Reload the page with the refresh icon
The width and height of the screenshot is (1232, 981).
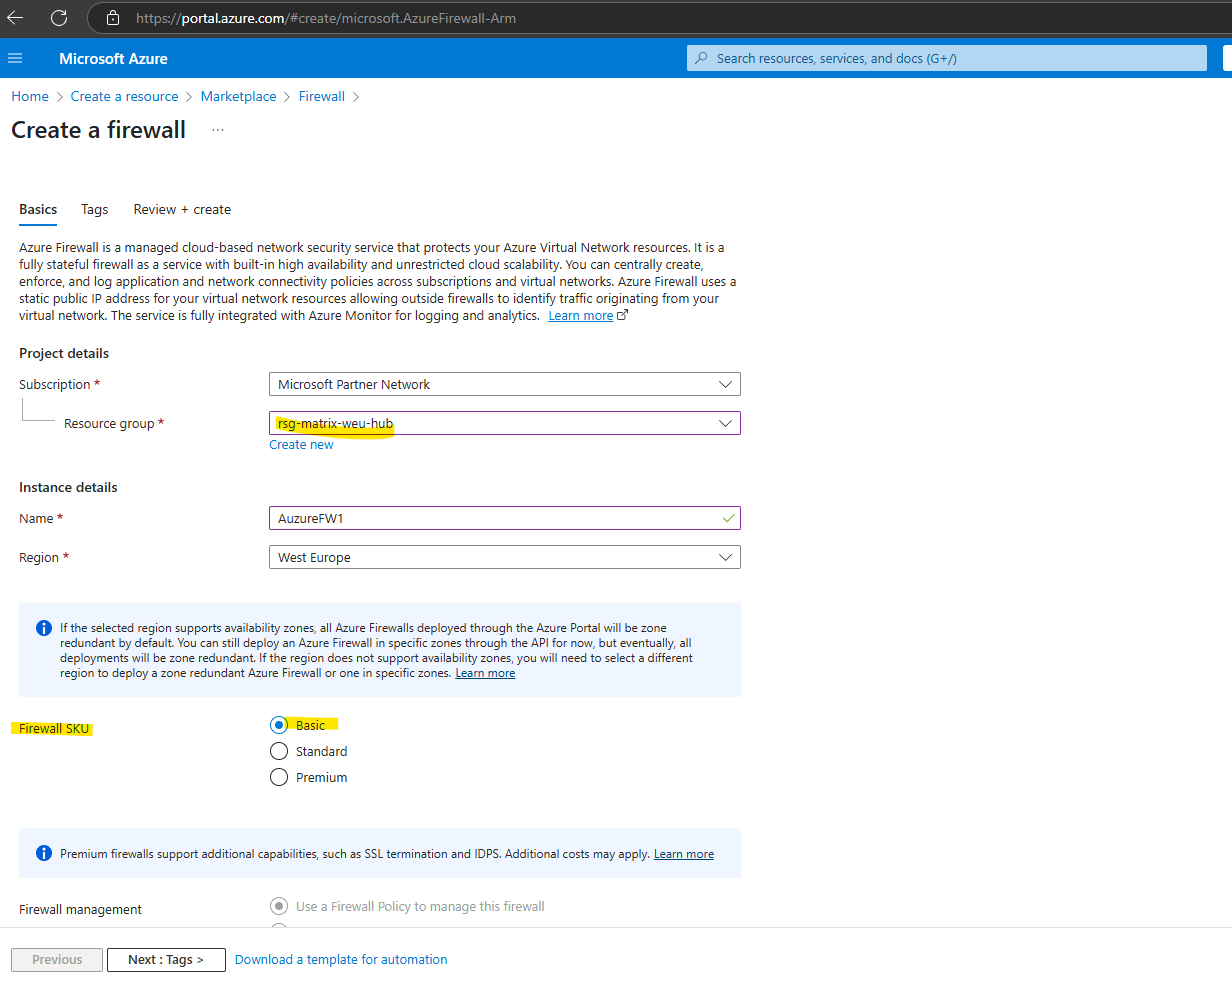(x=59, y=18)
